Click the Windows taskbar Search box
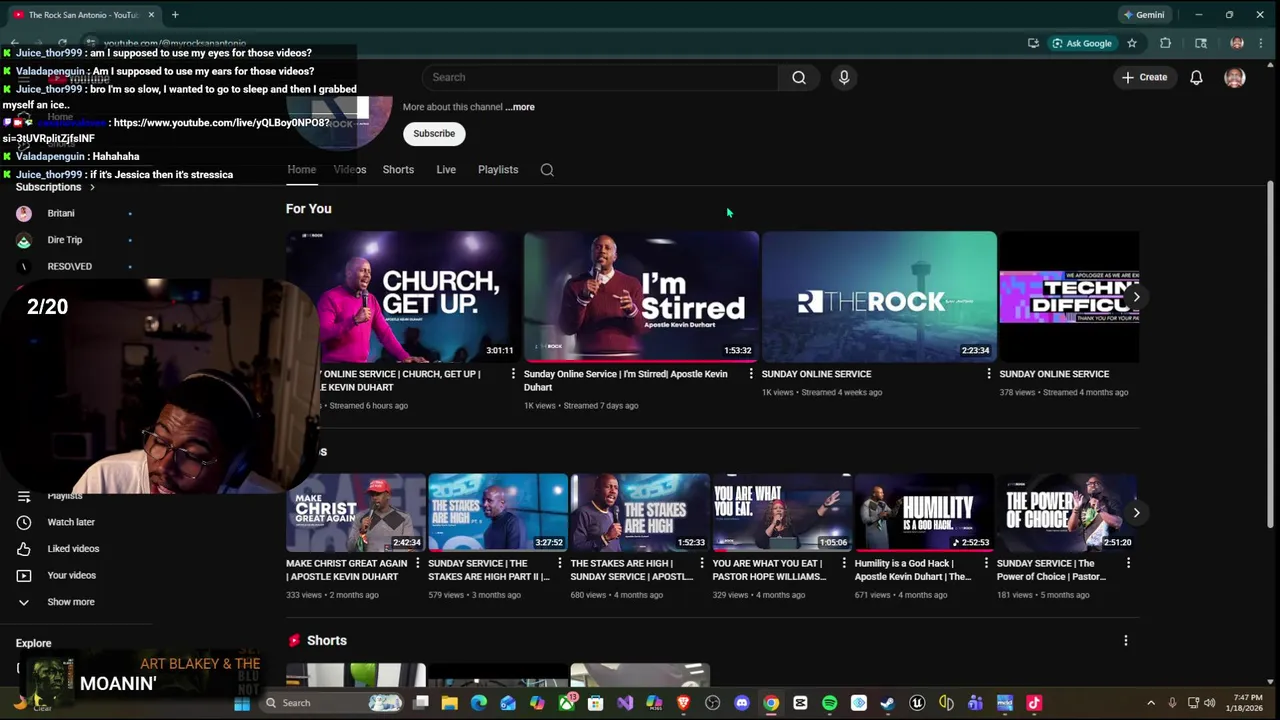 click(330, 703)
